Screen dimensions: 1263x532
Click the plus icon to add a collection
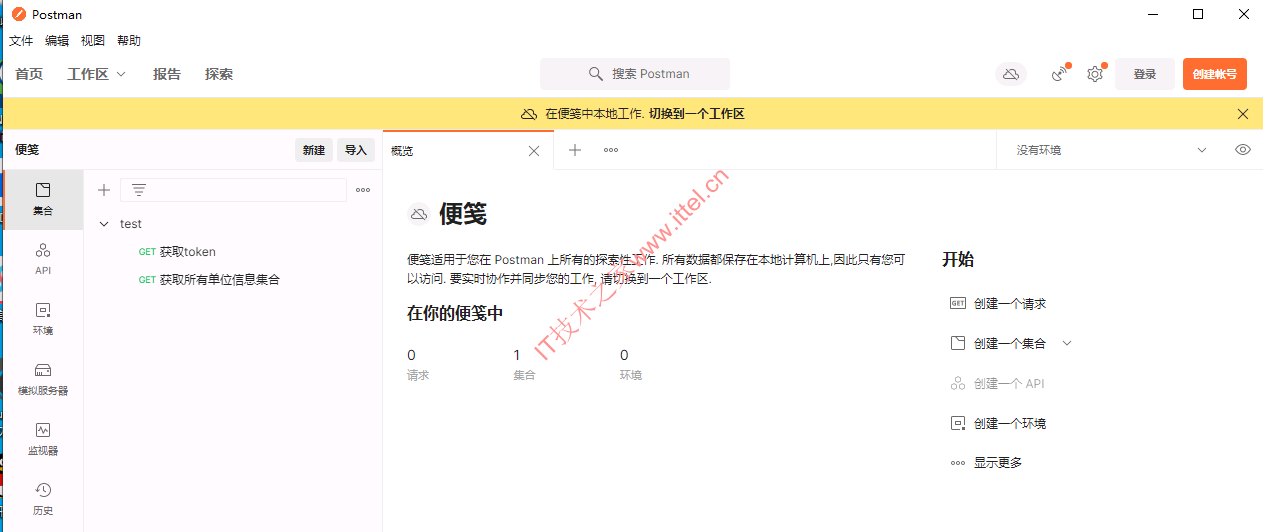coord(104,190)
